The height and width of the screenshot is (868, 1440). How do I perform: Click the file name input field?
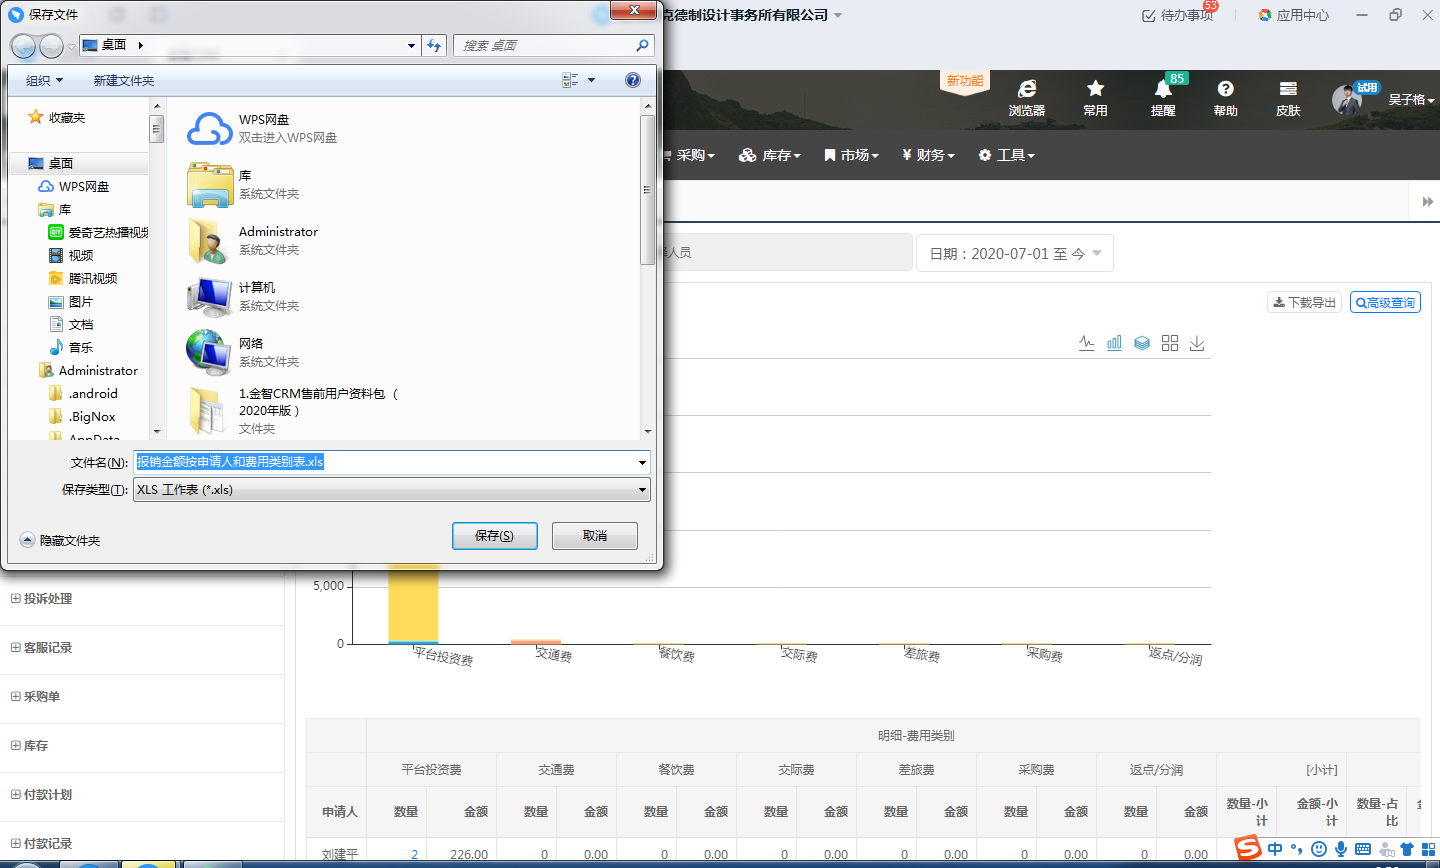[385, 462]
